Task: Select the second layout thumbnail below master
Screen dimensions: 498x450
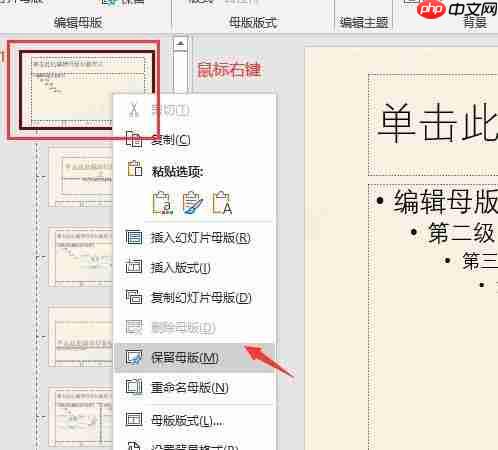Action: 80,257
